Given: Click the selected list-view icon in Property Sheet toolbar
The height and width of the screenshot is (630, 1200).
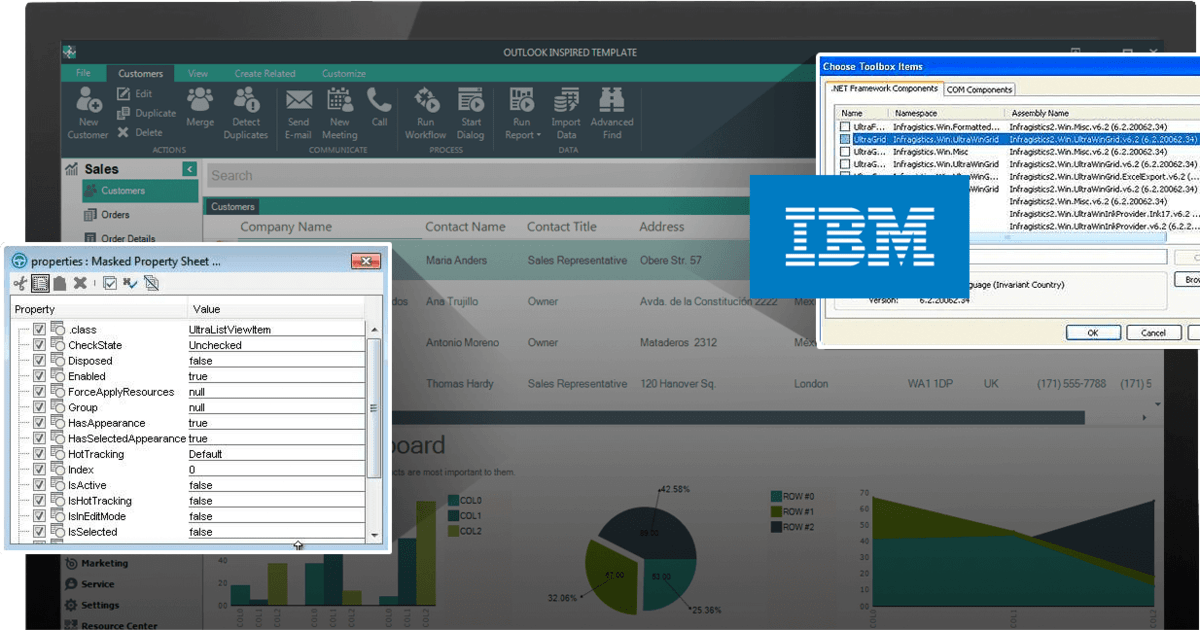Looking at the screenshot, I should click(x=39, y=284).
